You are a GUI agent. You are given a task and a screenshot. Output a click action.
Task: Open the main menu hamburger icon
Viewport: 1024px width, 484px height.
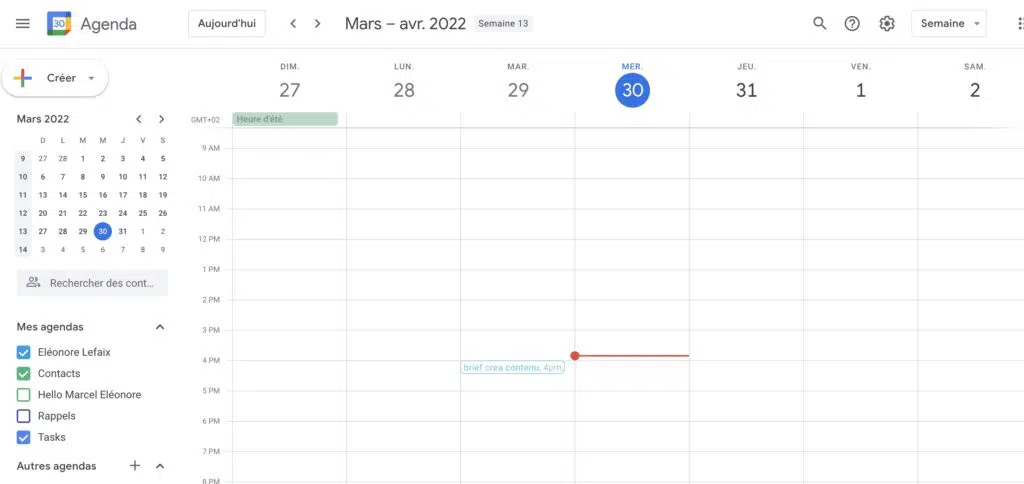pos(23,24)
